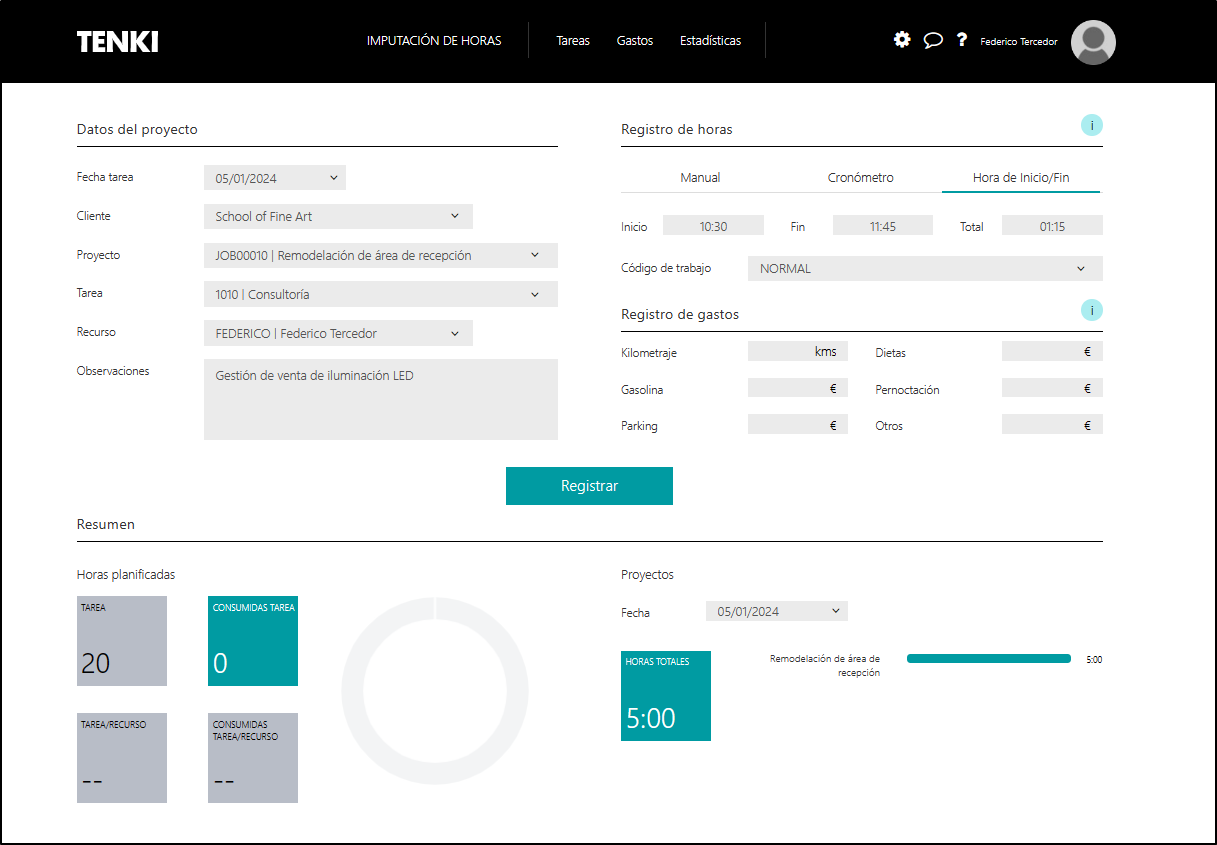1217x845 pixels.
Task: Click the Otros amount field
Action: (1052, 424)
